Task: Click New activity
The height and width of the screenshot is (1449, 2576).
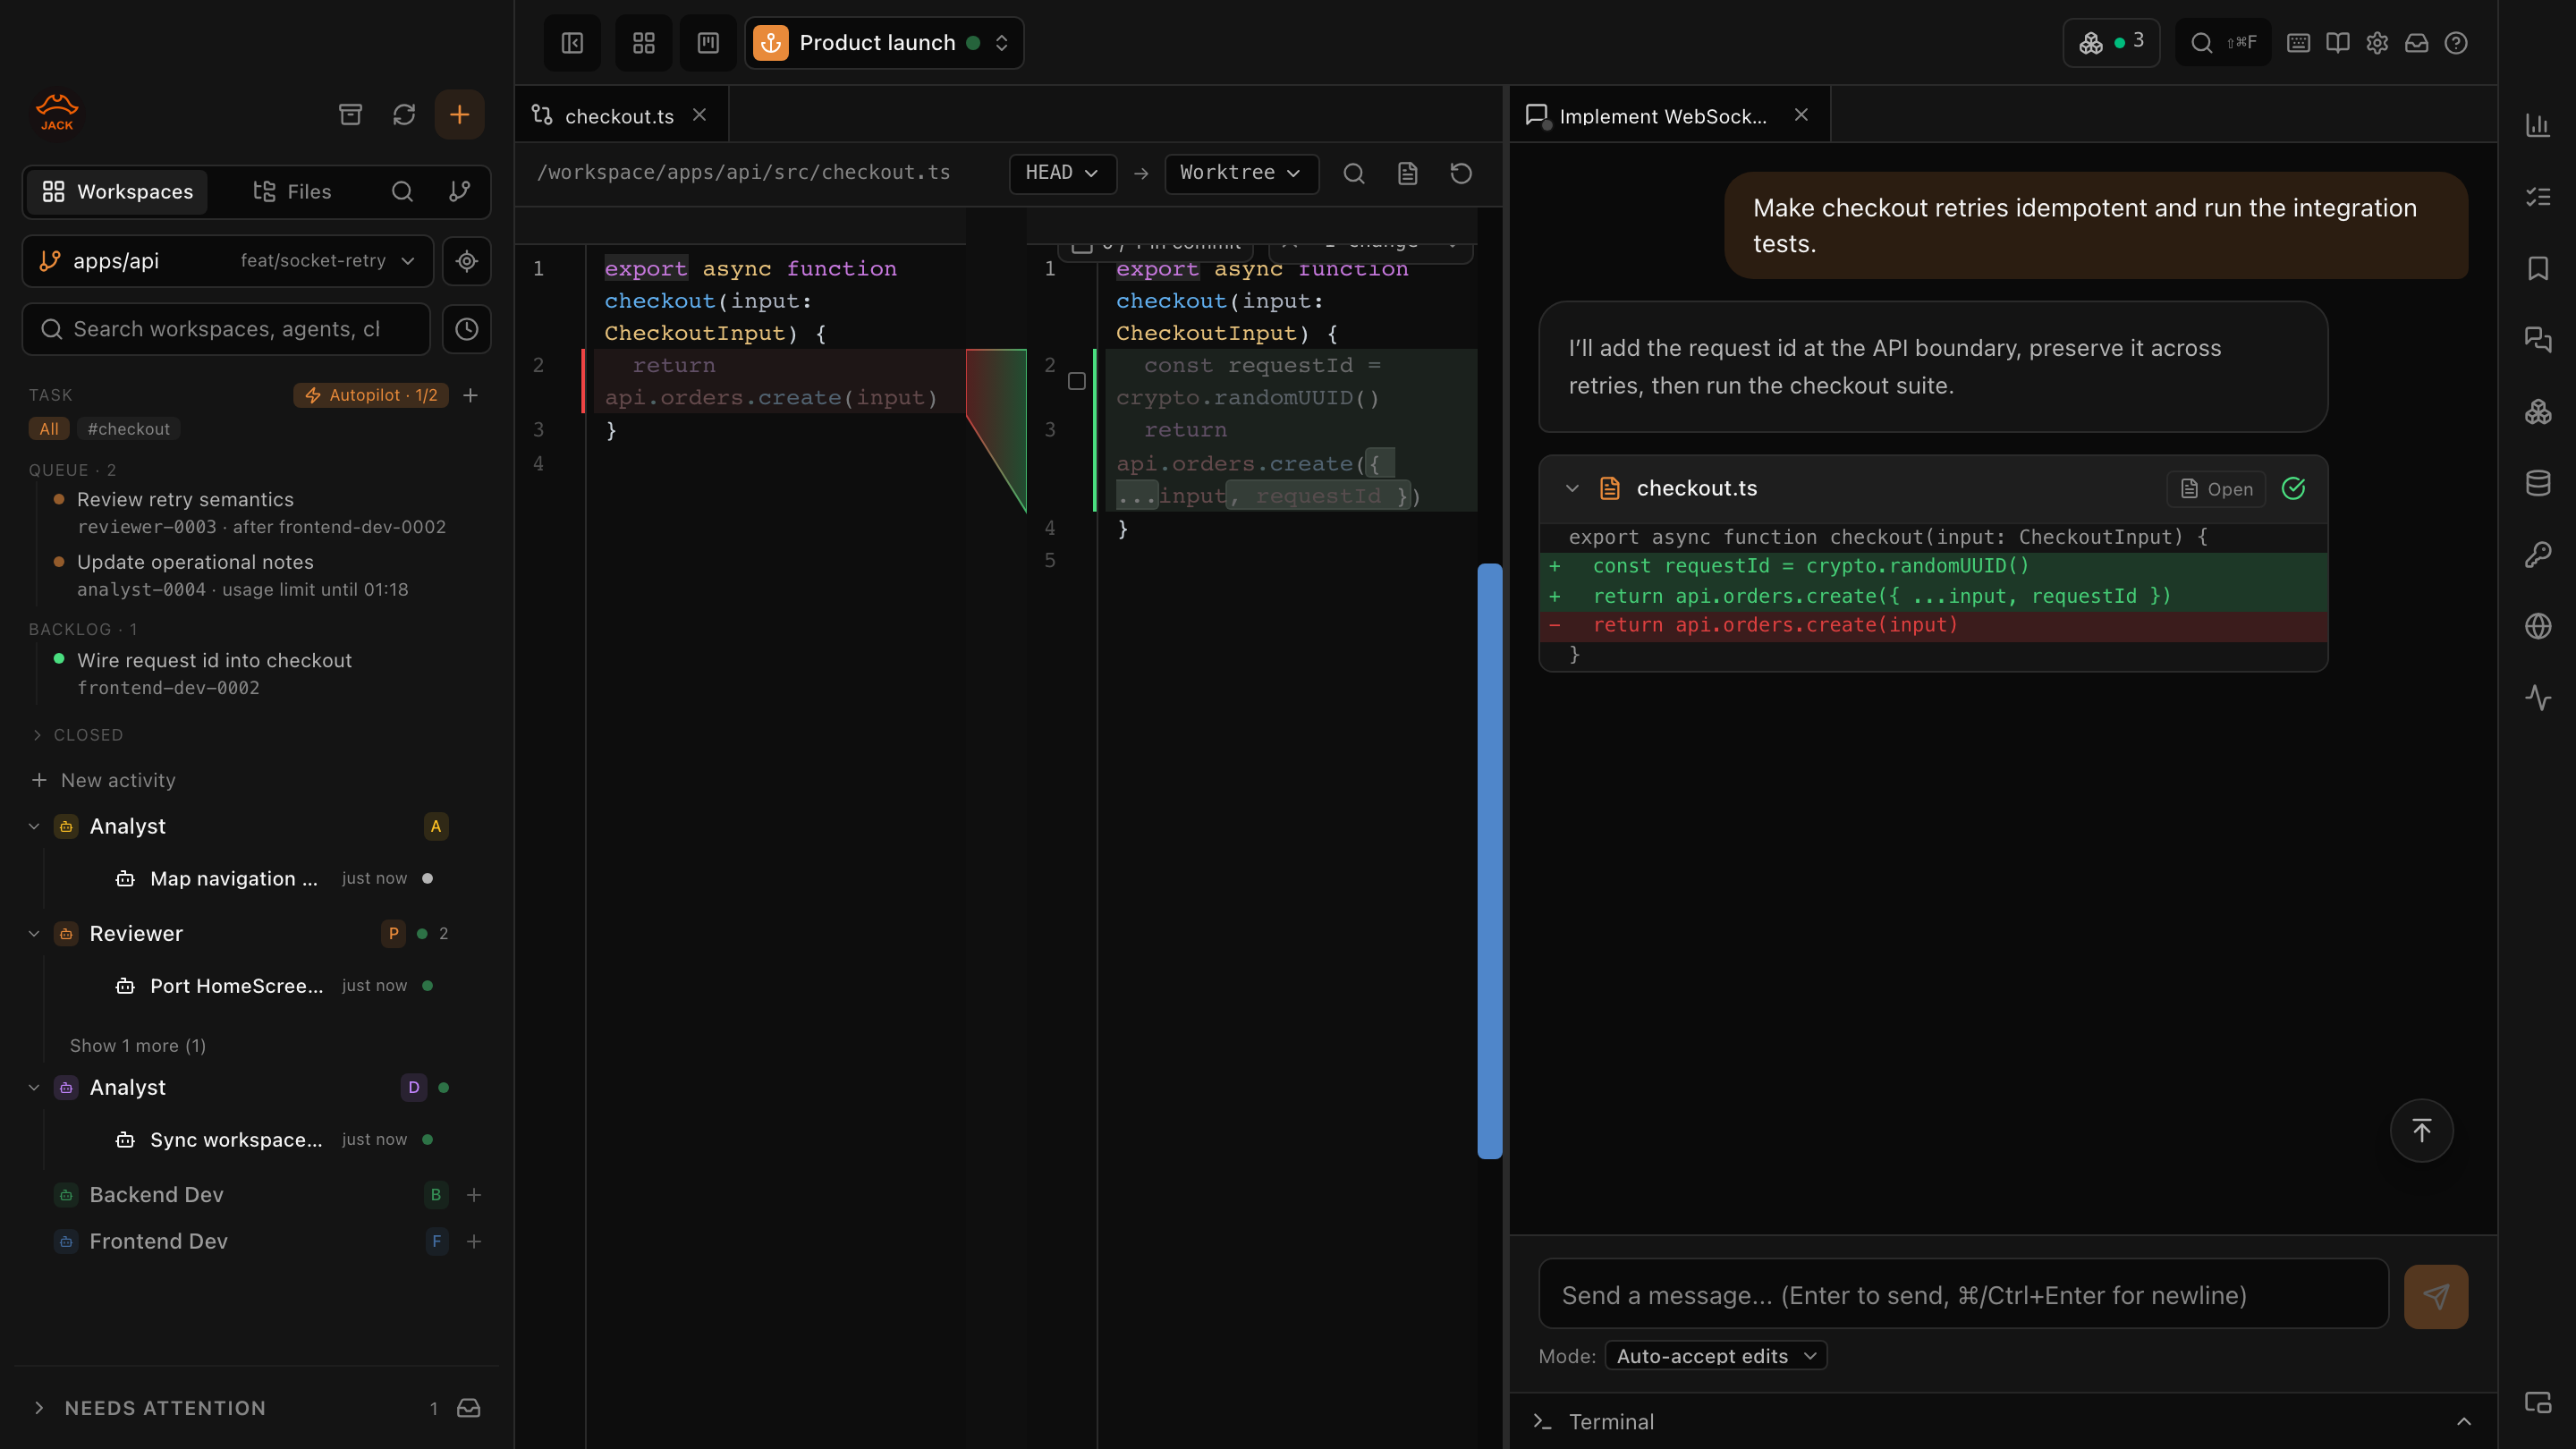Action: (104, 780)
